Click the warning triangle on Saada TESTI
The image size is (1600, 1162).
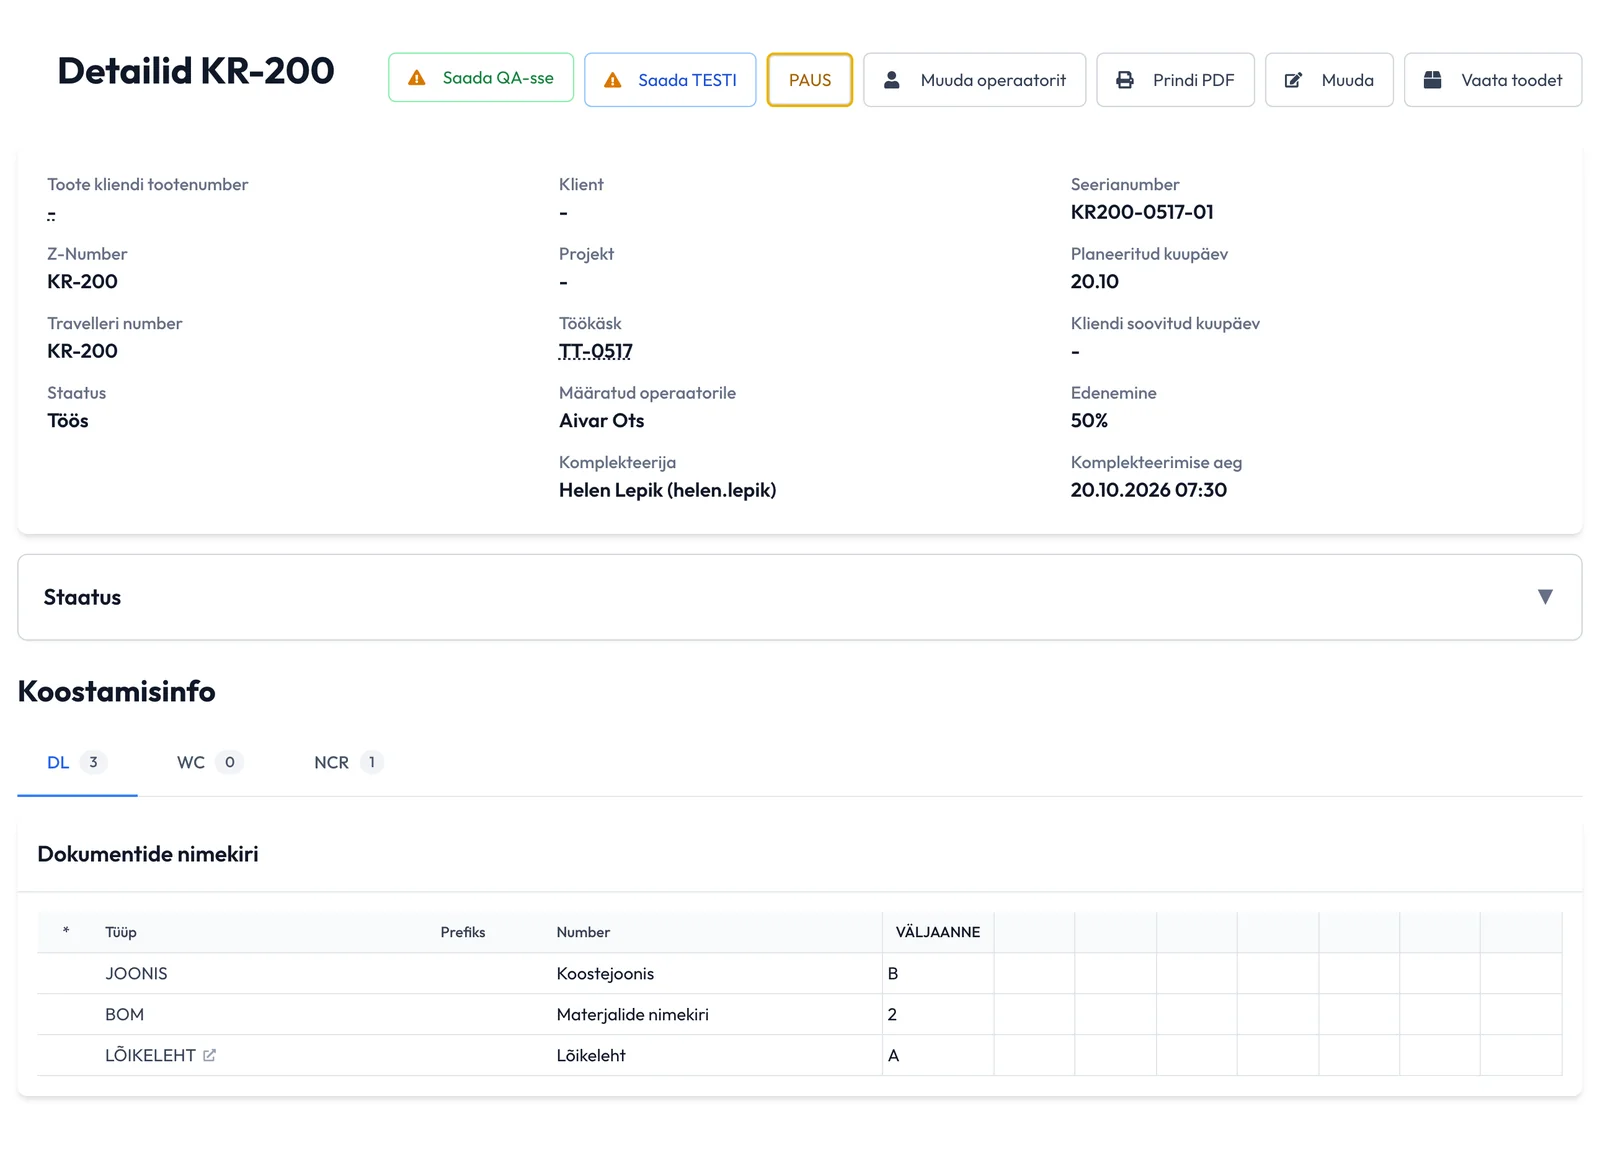tap(613, 80)
